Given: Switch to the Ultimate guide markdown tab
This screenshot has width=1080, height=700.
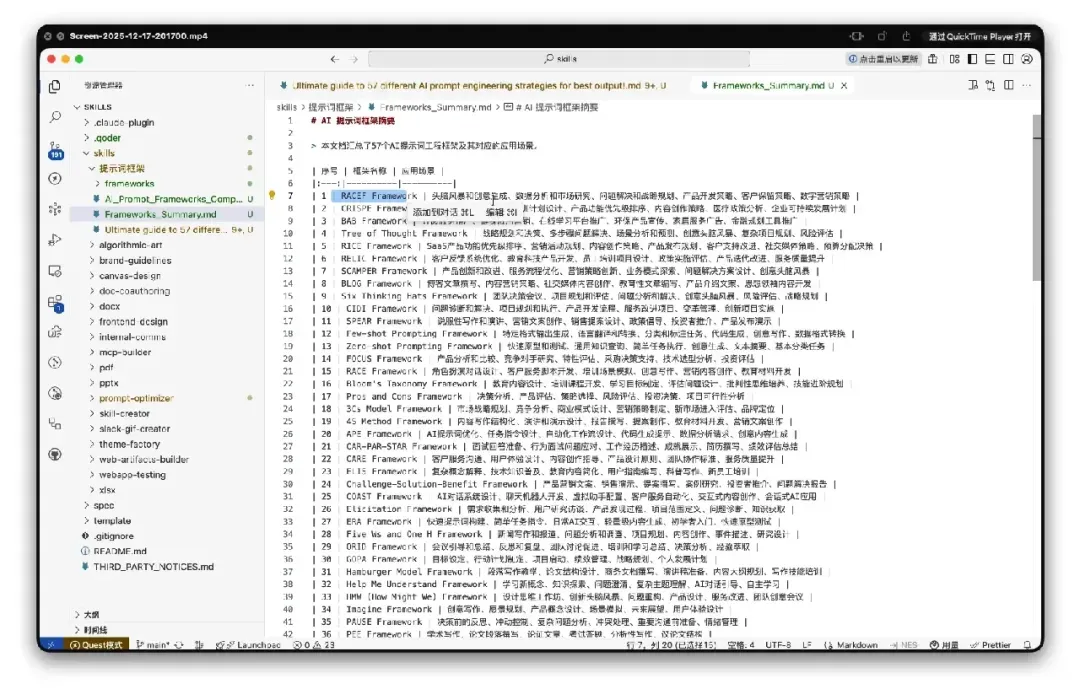Looking at the screenshot, I should click(472, 85).
